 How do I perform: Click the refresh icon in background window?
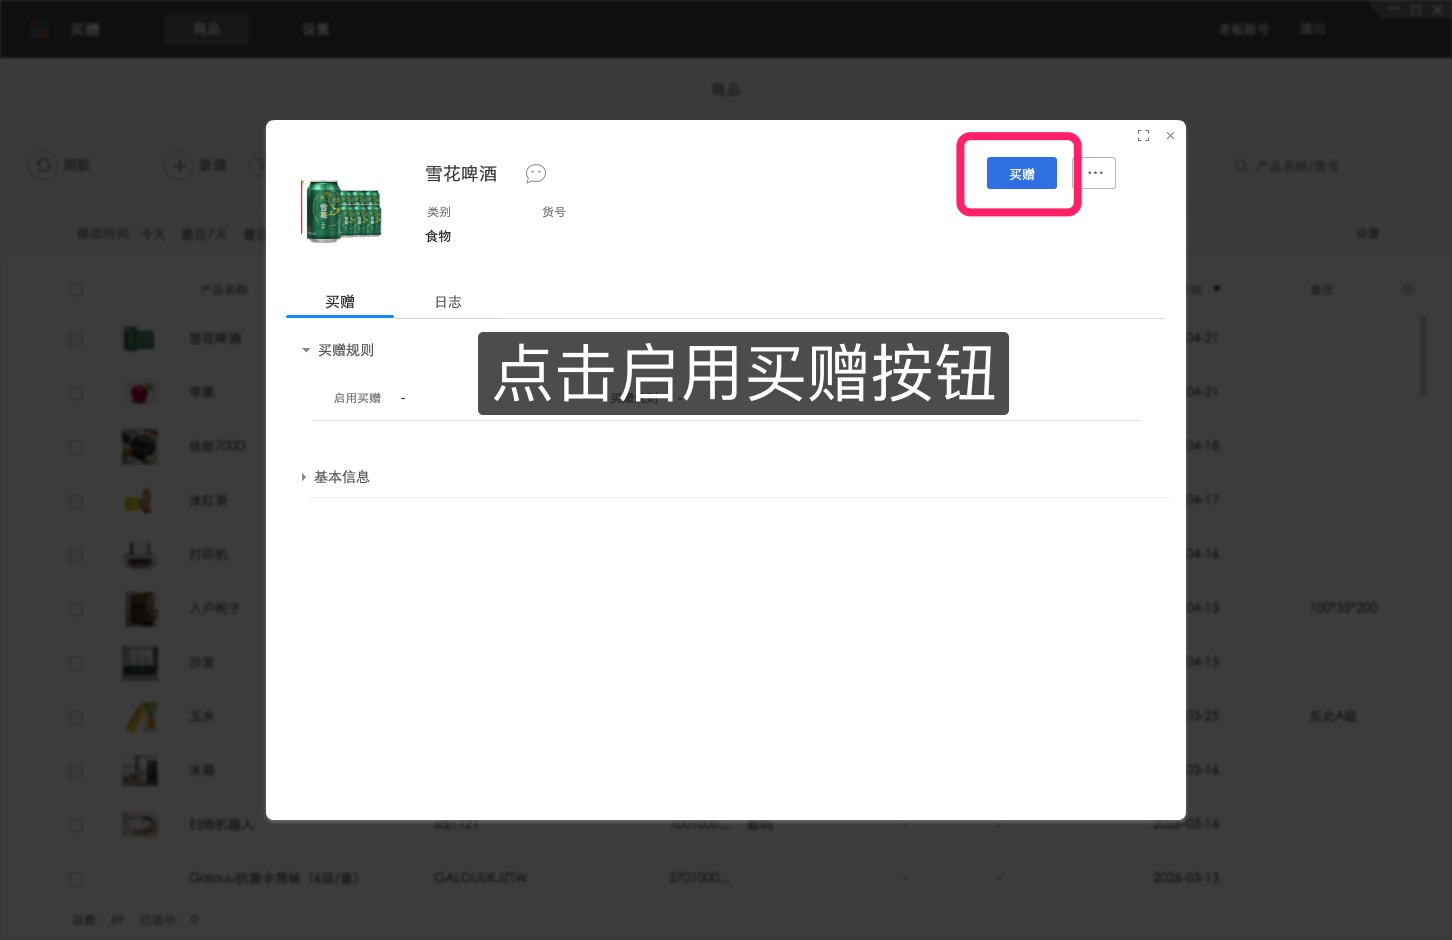point(43,165)
